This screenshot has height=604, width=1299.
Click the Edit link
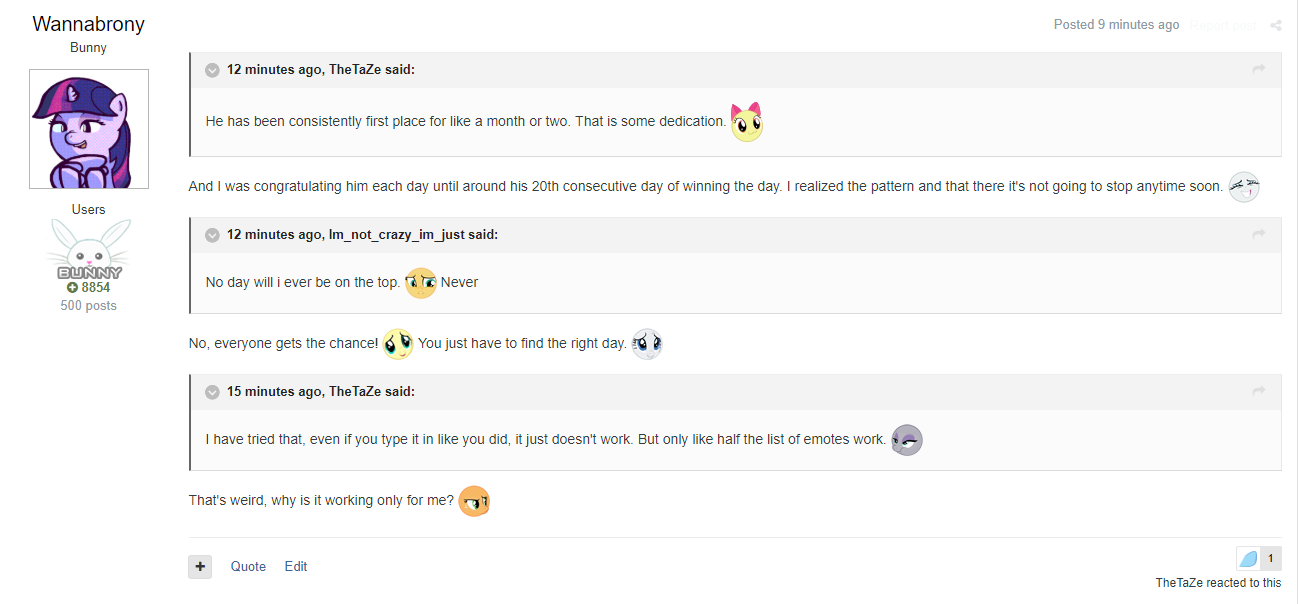(296, 566)
